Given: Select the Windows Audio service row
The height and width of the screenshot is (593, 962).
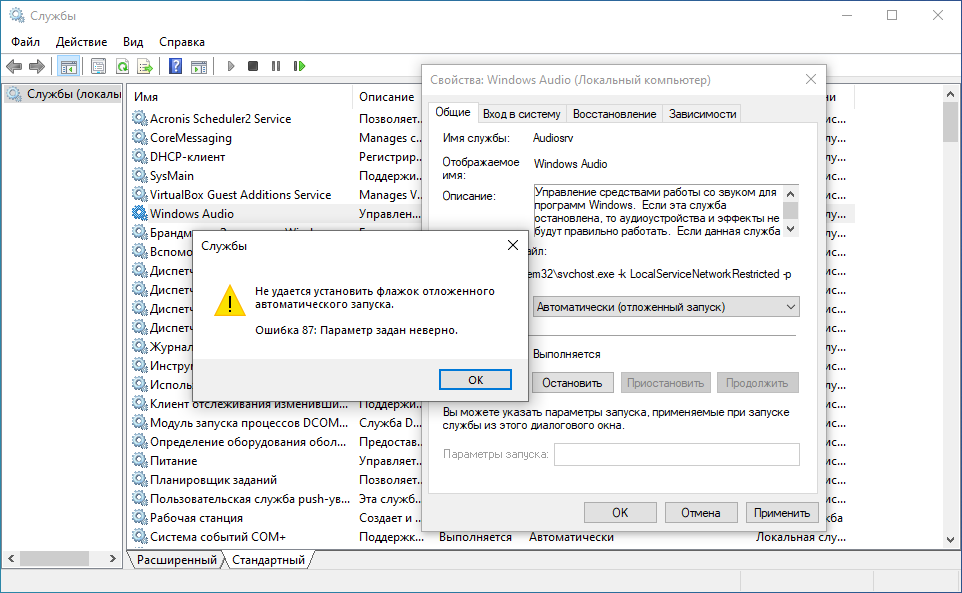Looking at the screenshot, I should pos(276,213).
